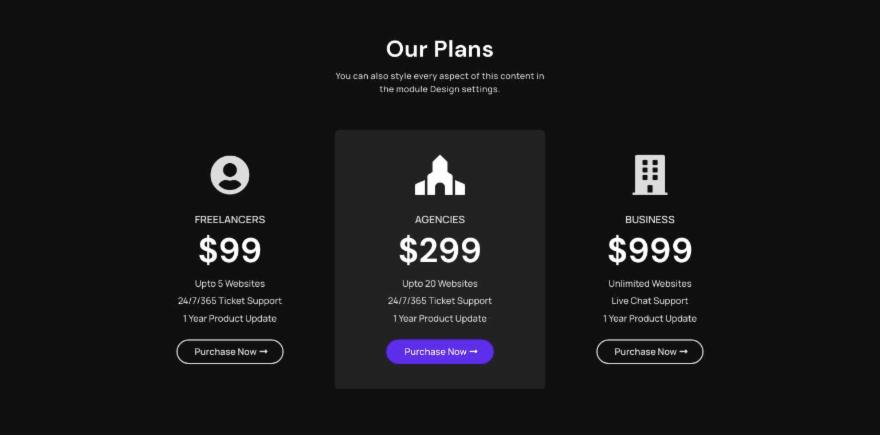The width and height of the screenshot is (880, 435).
Task: Click the $999 price
Action: pos(650,250)
